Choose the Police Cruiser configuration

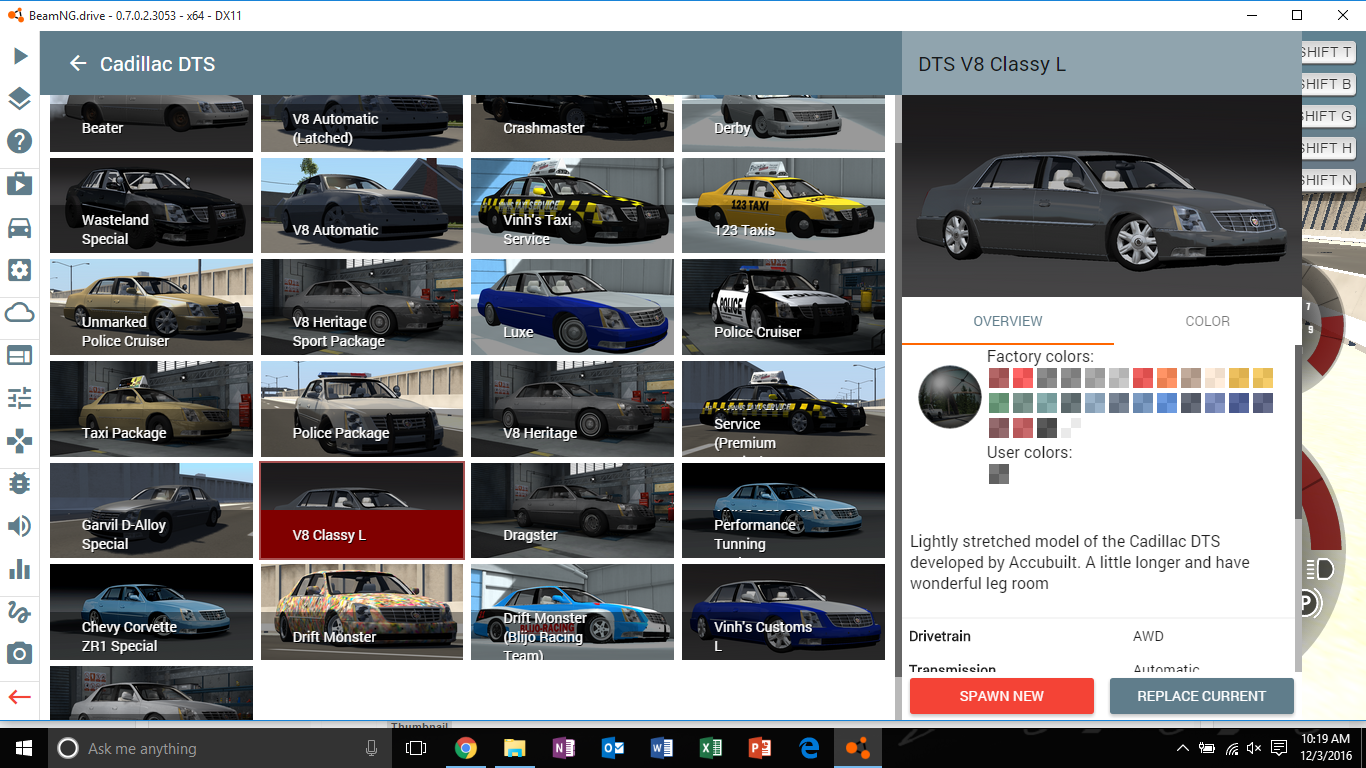[x=783, y=307]
